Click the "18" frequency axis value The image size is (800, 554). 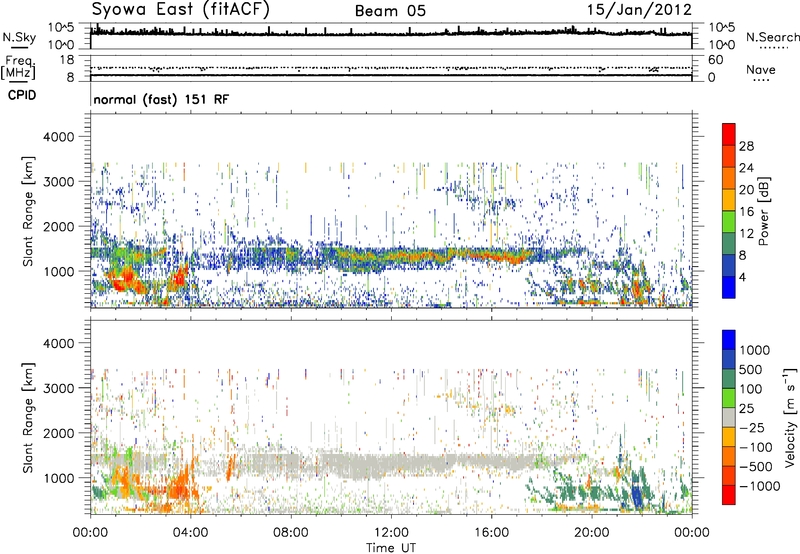coord(67,60)
